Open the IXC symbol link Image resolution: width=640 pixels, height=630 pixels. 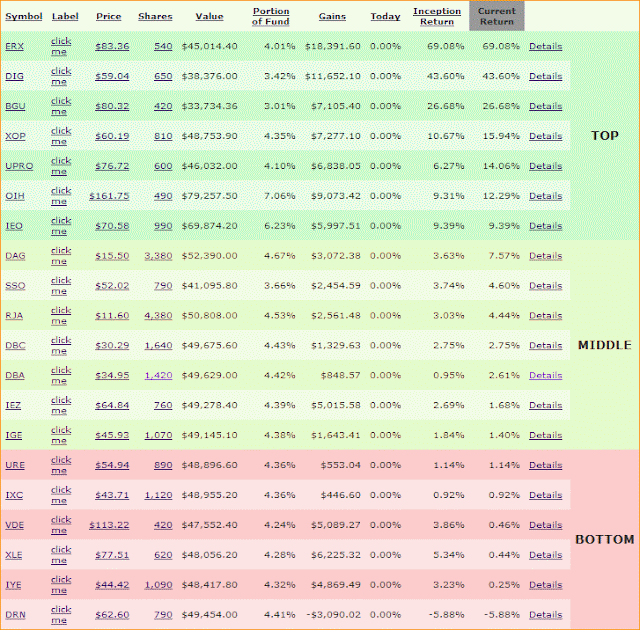click(x=14, y=495)
